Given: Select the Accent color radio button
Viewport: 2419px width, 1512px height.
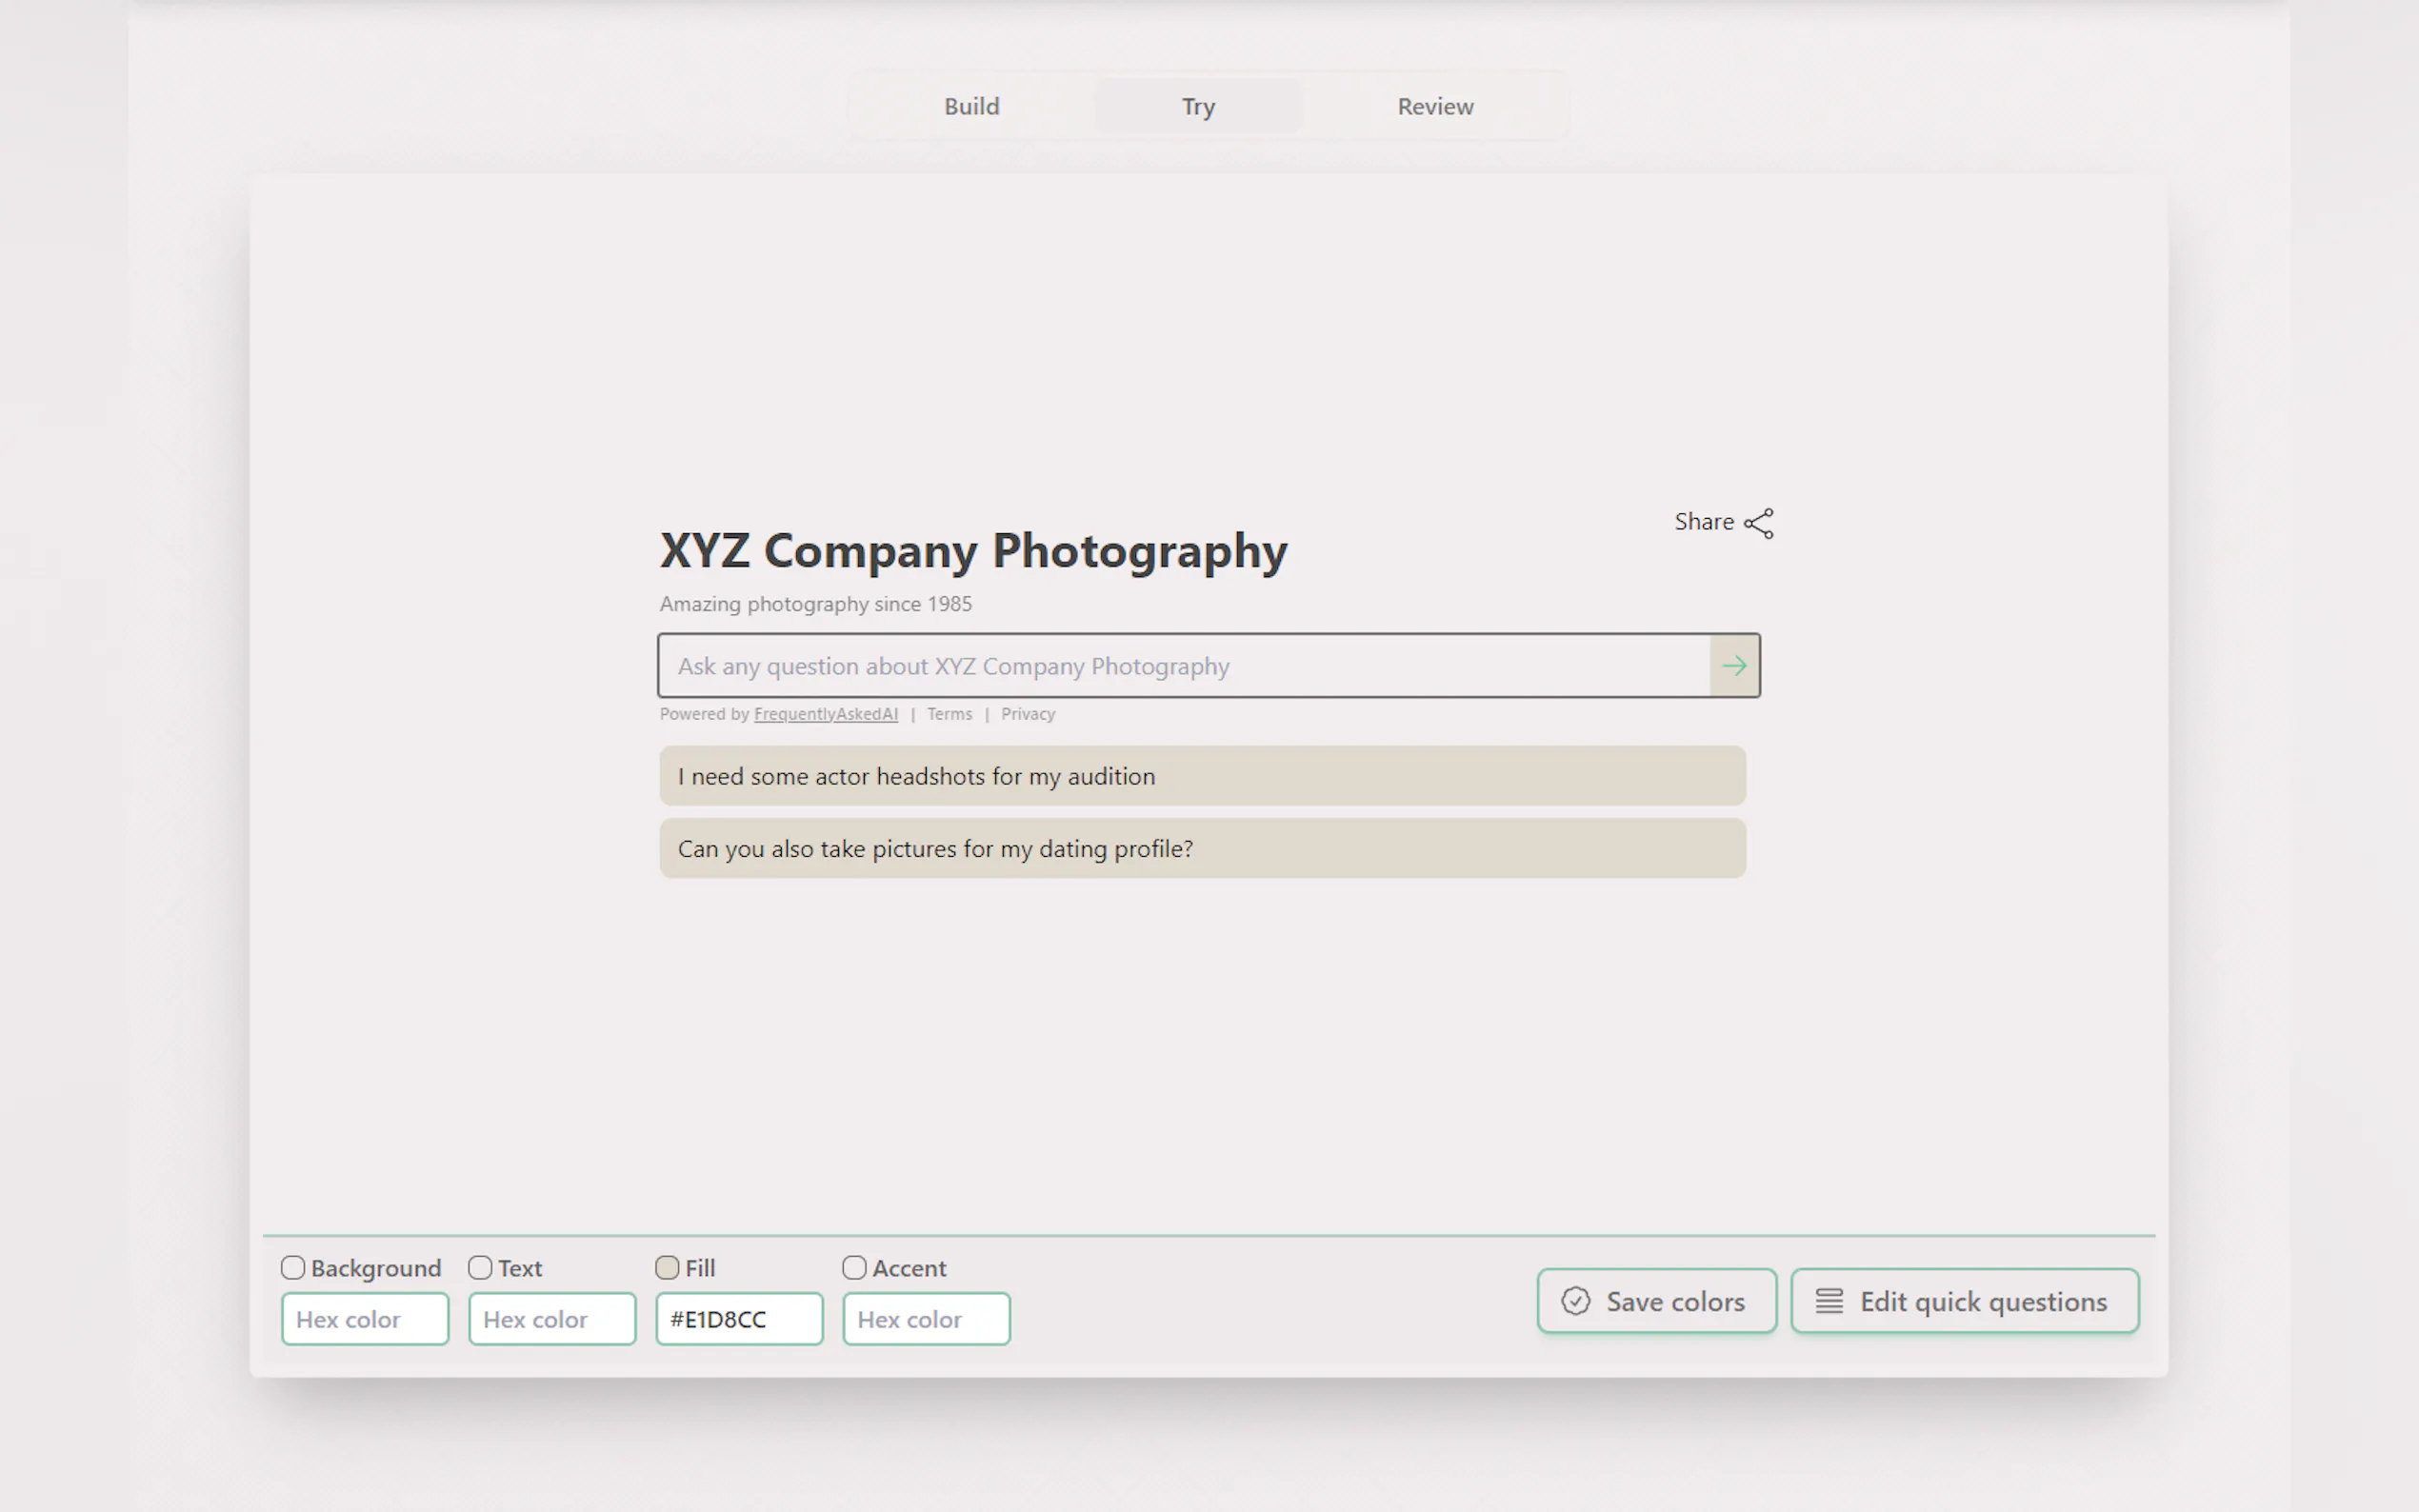Looking at the screenshot, I should point(853,1267).
